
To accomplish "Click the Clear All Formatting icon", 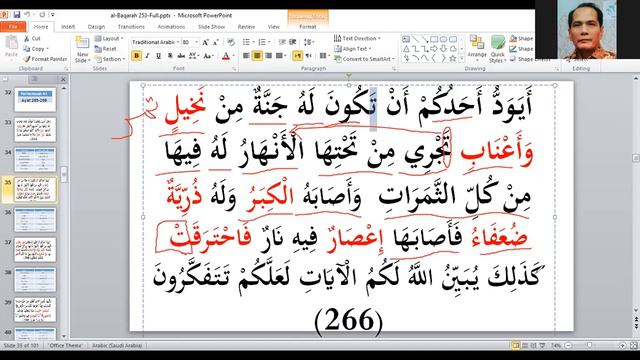I will pos(231,42).
